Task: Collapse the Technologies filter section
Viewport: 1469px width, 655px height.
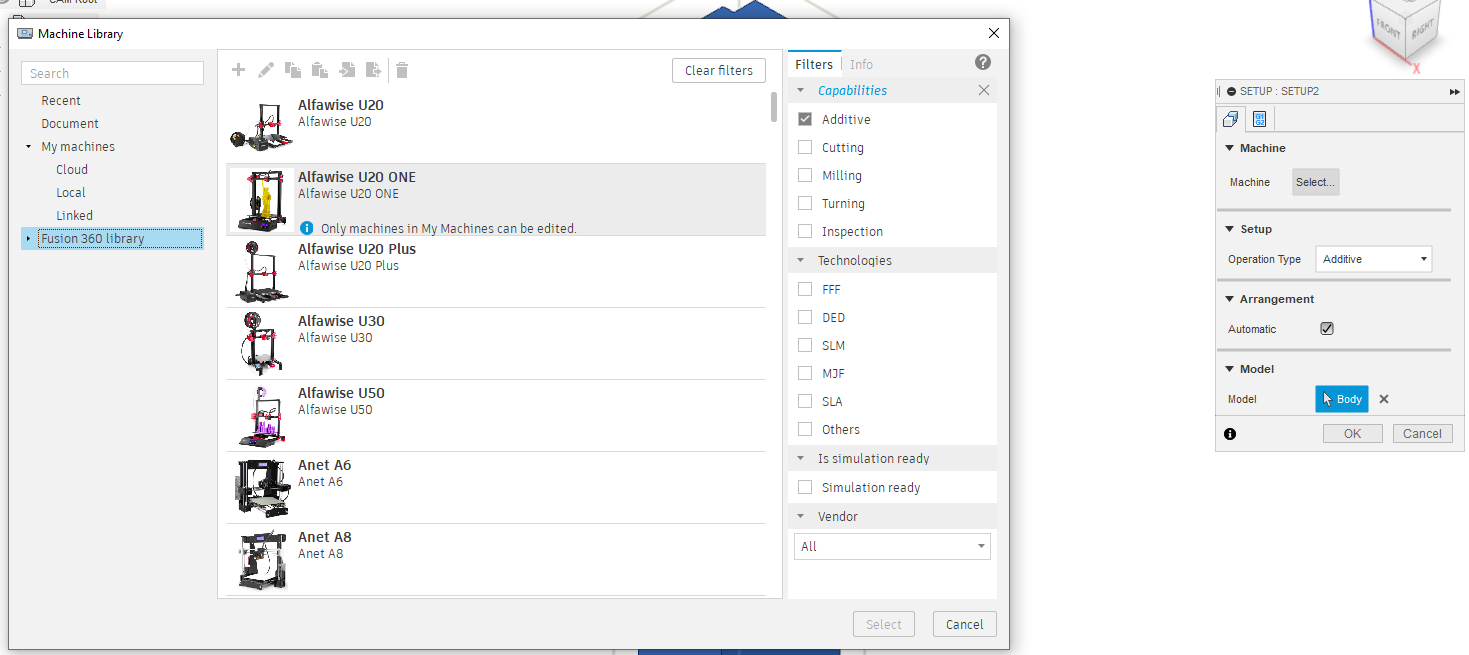Action: tap(801, 260)
